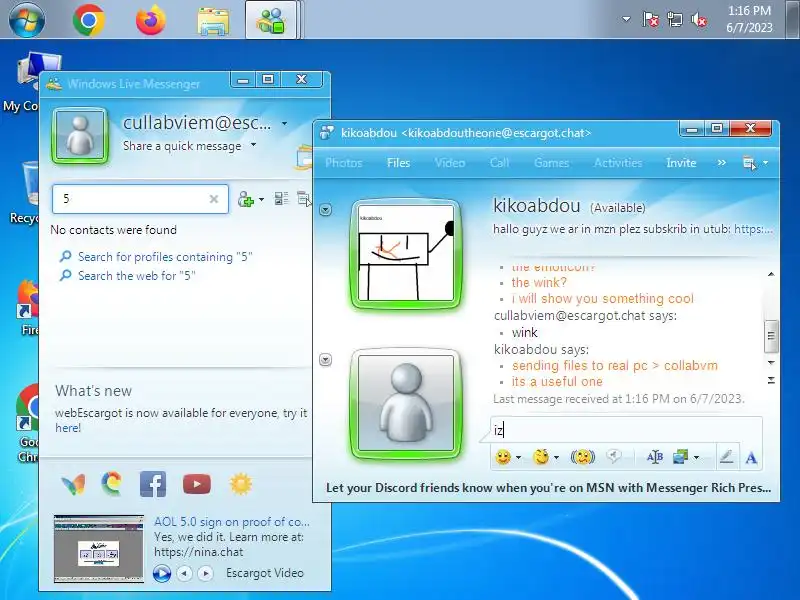
Task: Send a nudge with the shaking icon
Action: point(583,457)
